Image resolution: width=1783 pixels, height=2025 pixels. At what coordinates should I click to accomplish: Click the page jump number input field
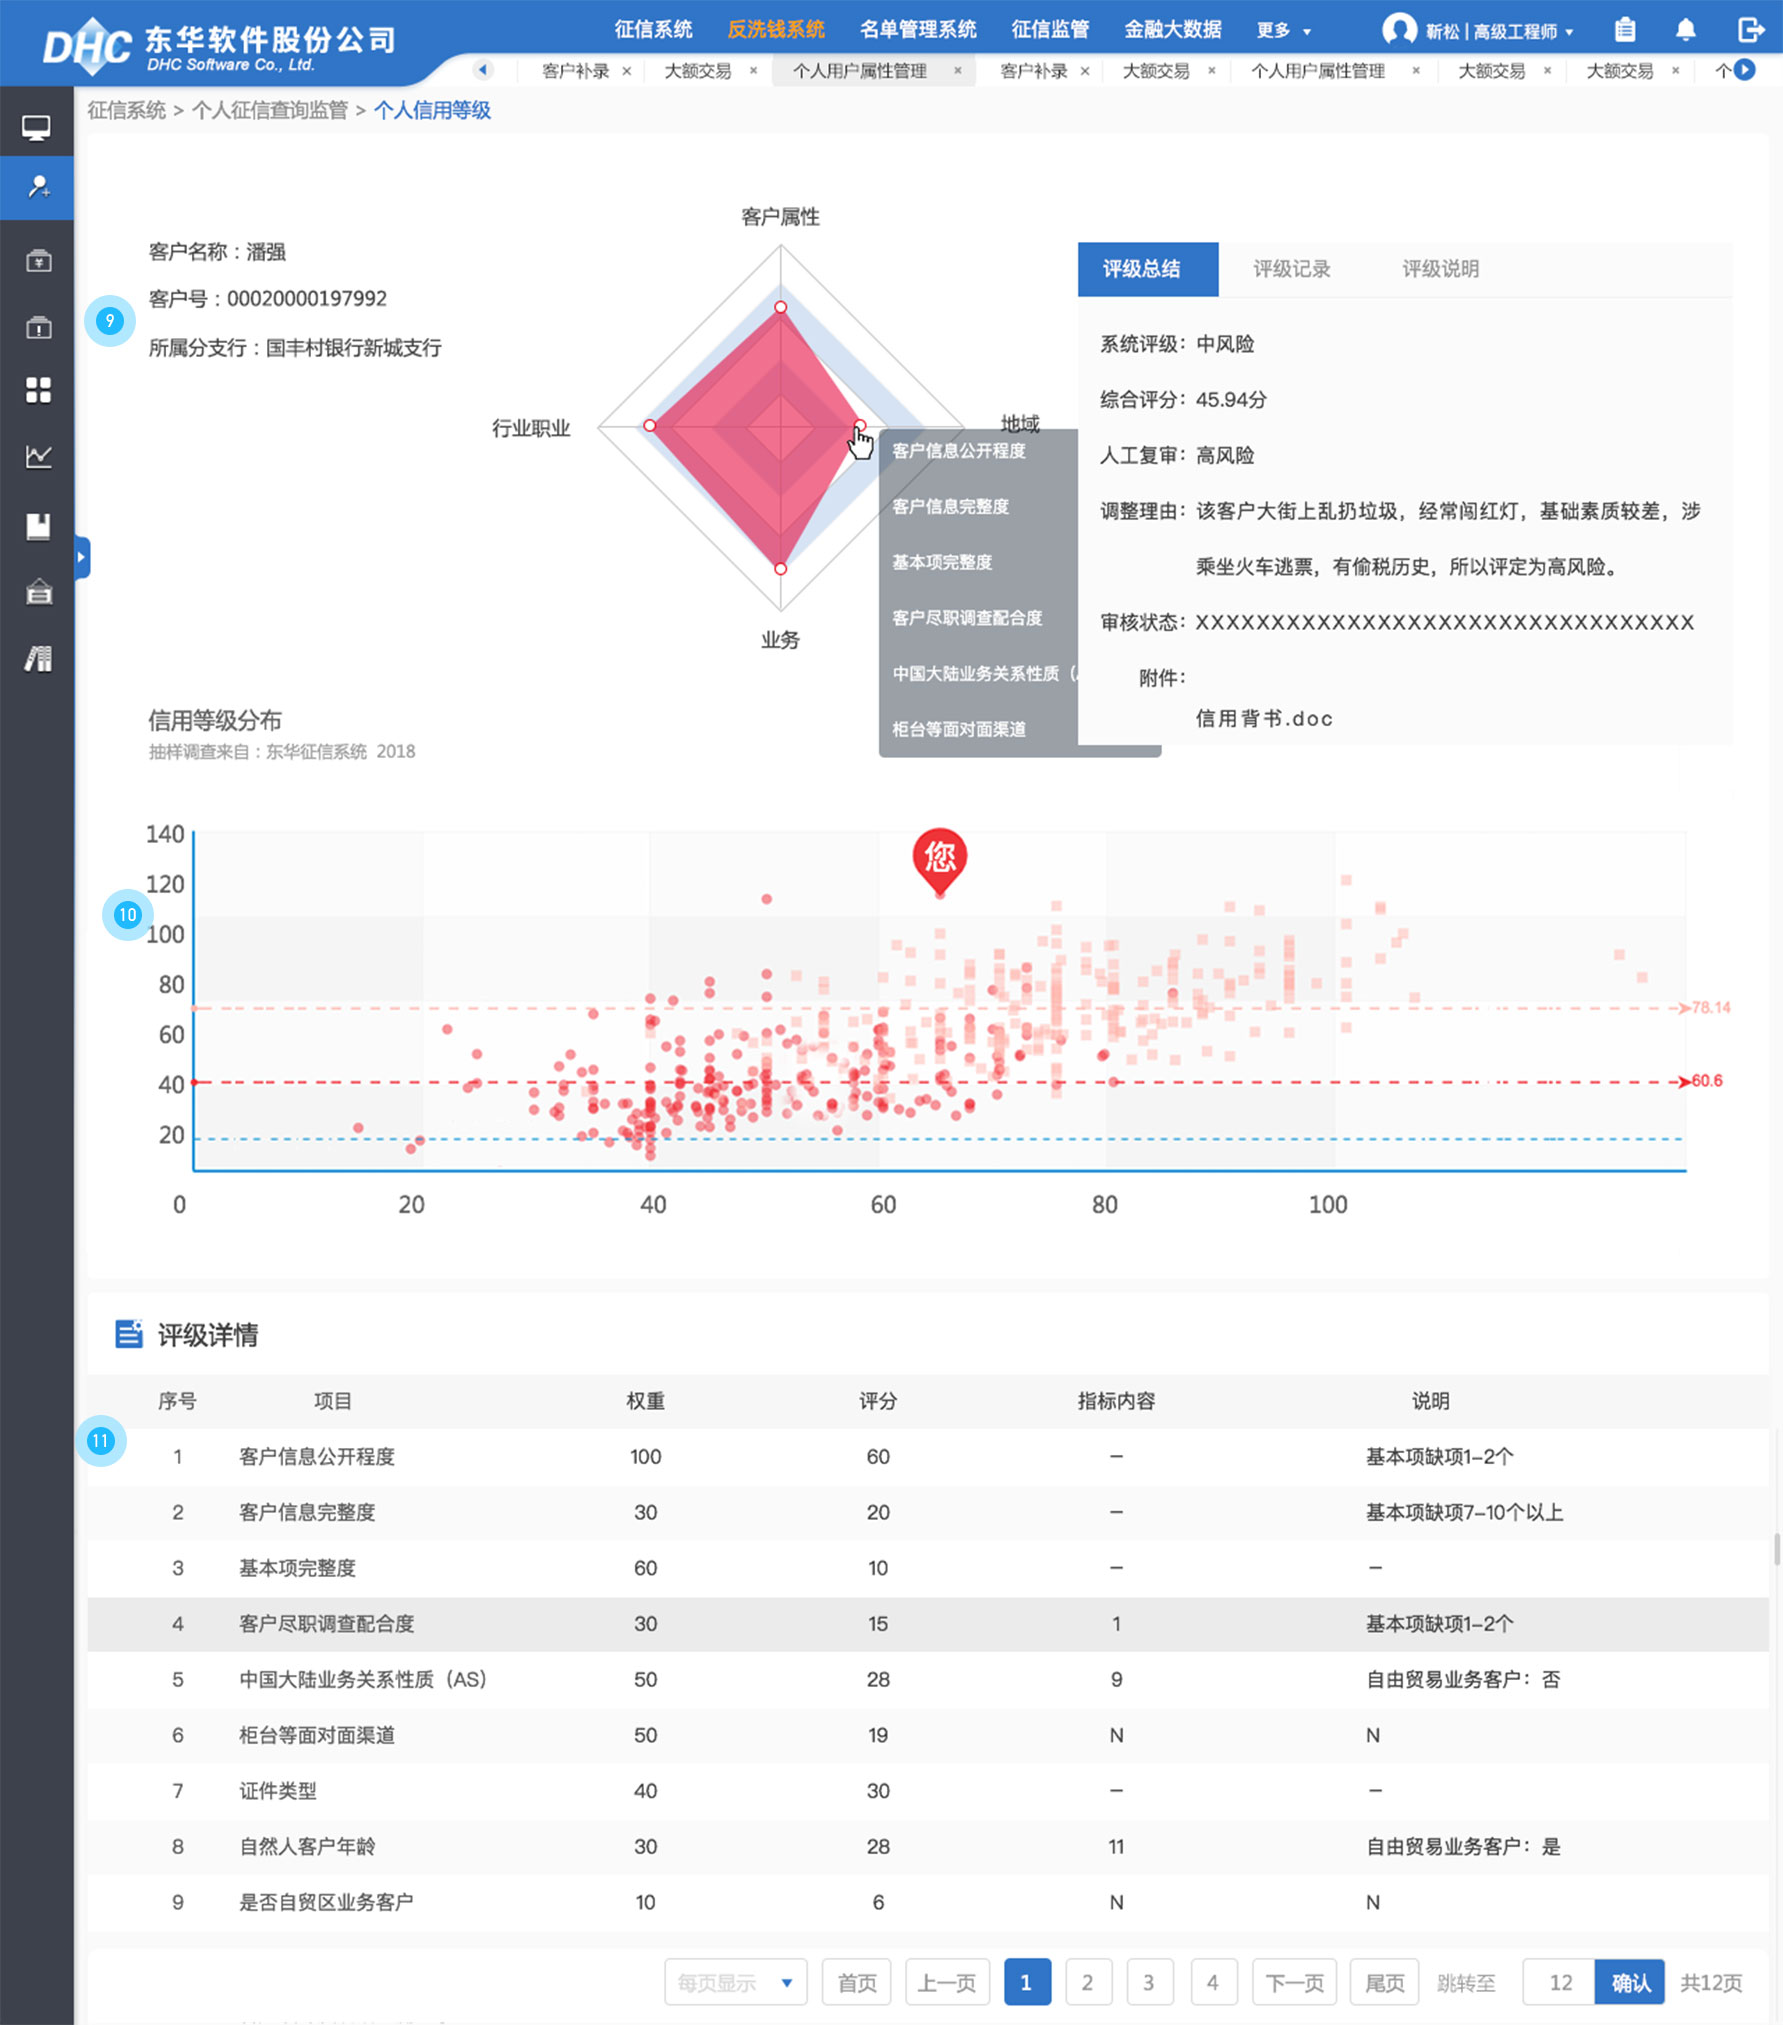pos(1559,1982)
